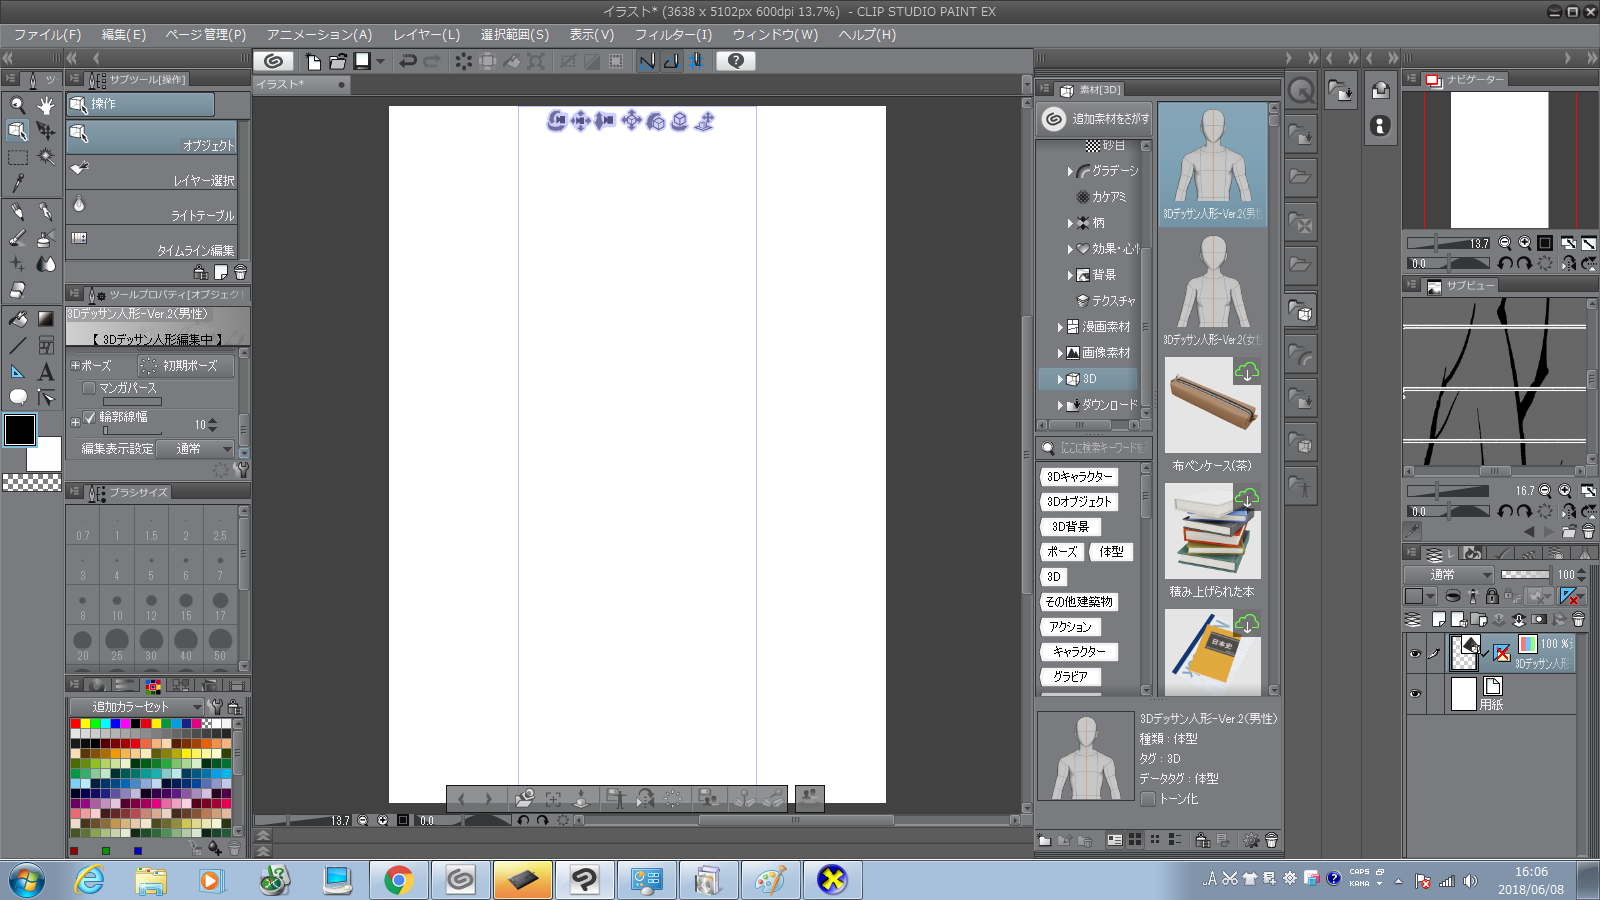Enable the マンガパース checkbox

click(89, 388)
